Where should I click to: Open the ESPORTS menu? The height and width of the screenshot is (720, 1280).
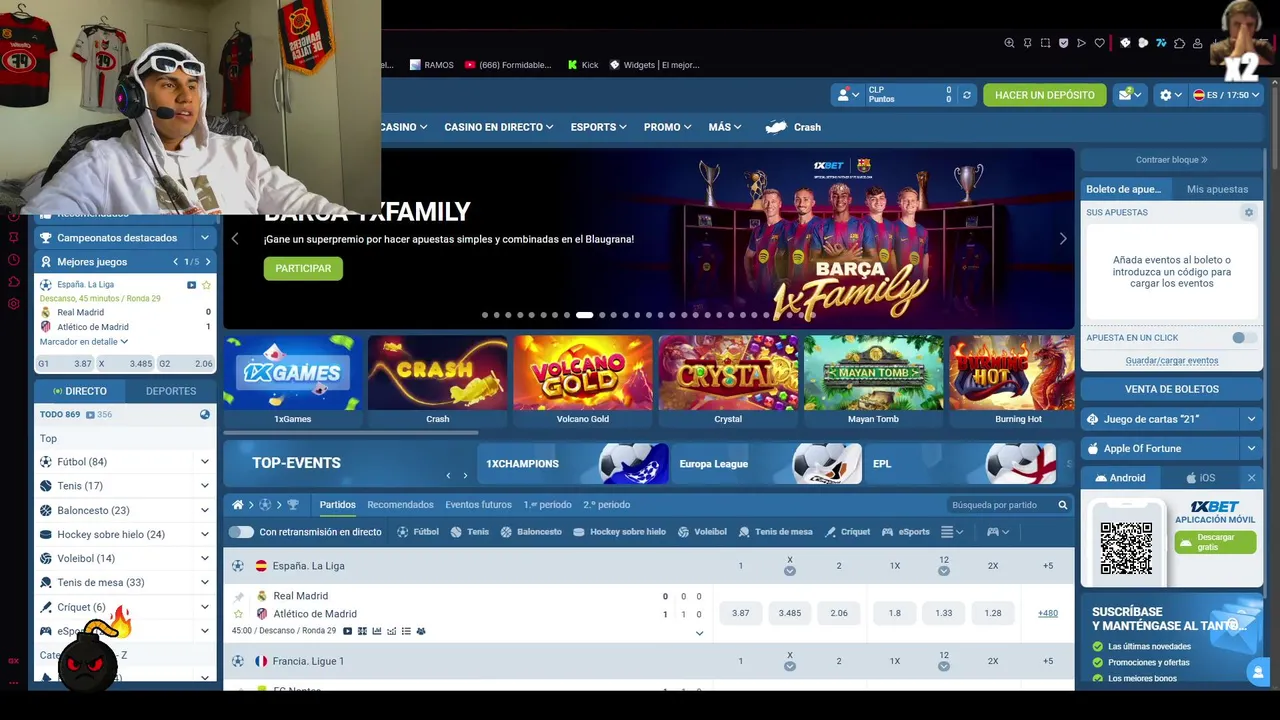tap(598, 127)
